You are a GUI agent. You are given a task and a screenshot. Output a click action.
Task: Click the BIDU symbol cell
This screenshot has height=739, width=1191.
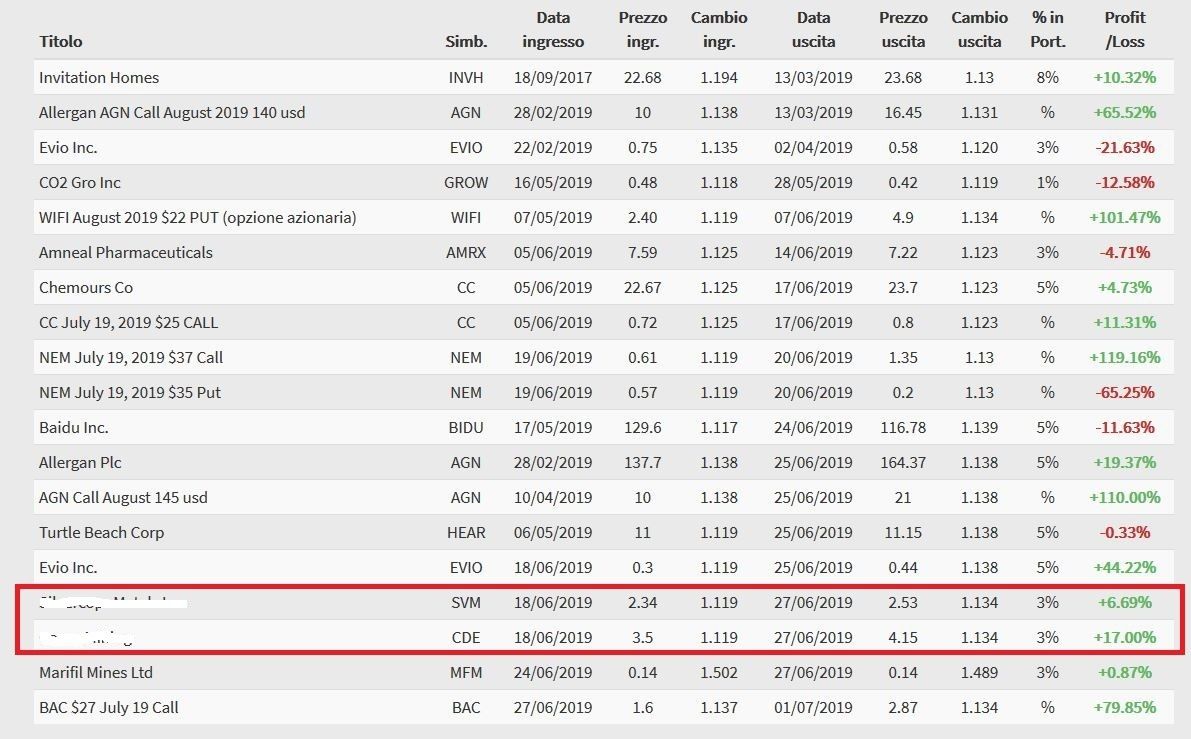466,427
